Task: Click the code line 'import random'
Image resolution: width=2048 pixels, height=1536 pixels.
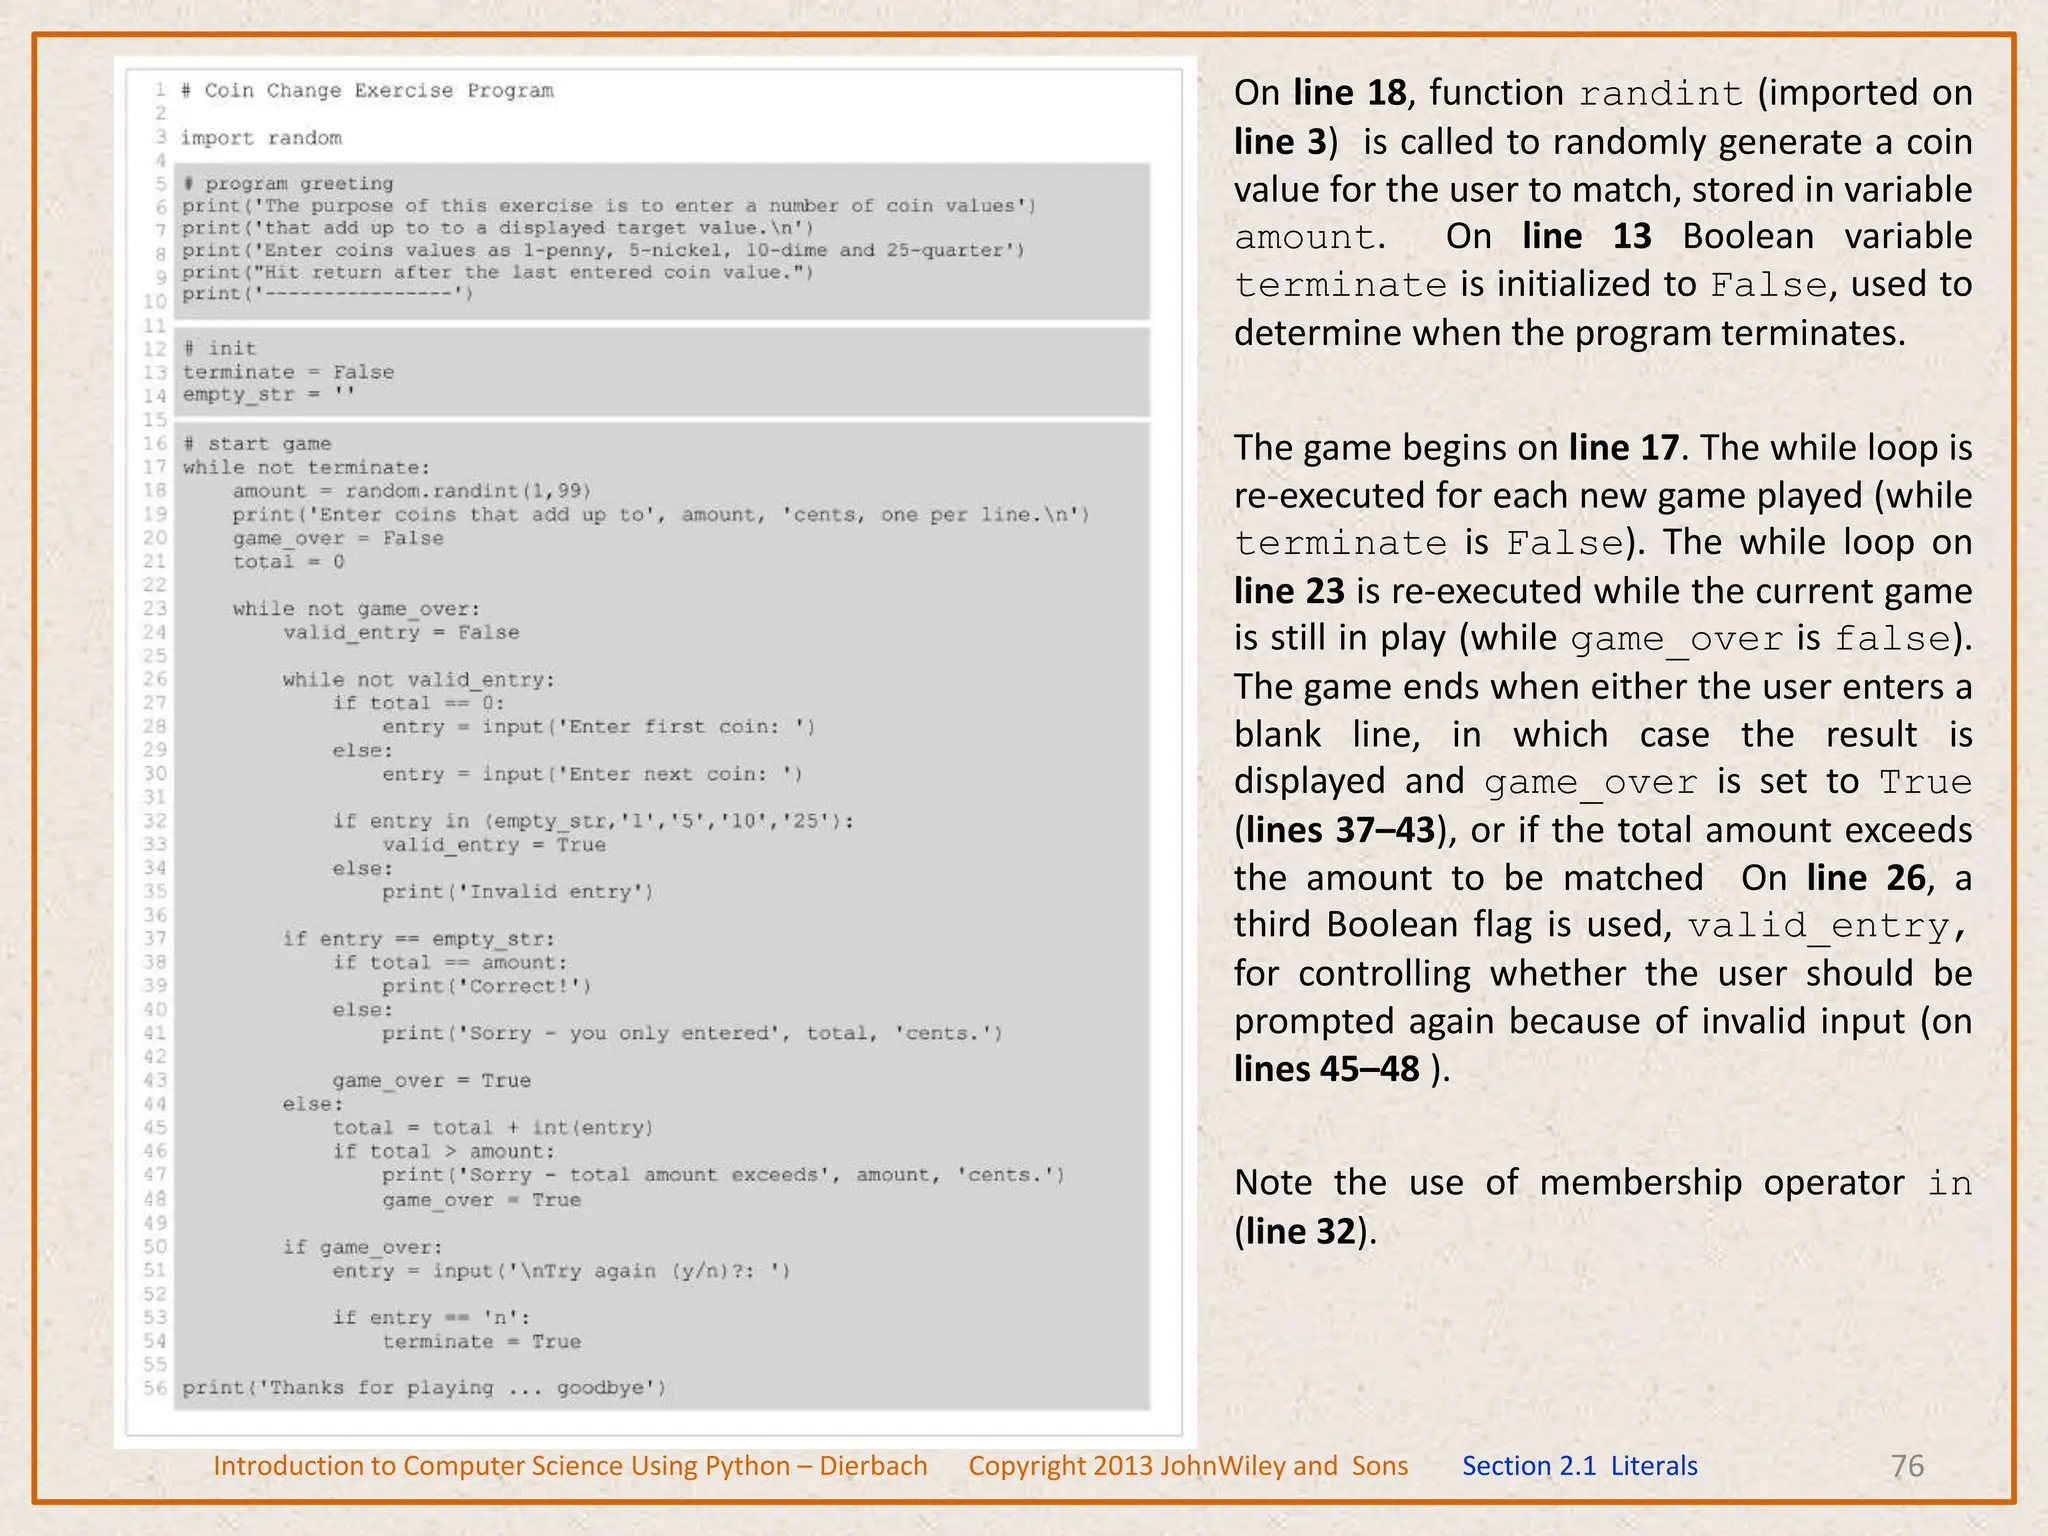Action: [x=261, y=138]
